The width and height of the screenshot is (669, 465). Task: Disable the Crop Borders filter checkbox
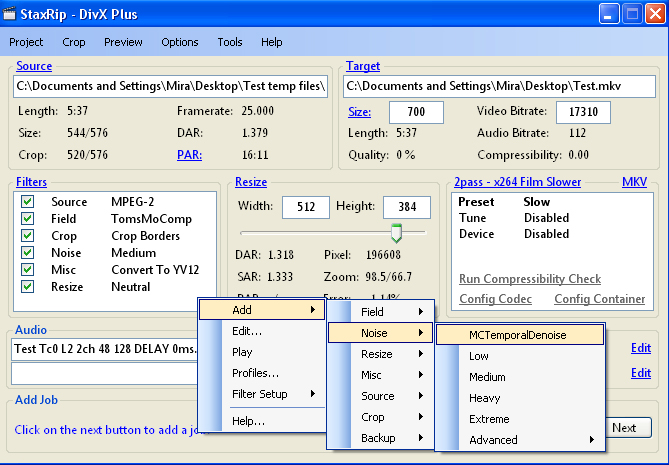(28, 235)
